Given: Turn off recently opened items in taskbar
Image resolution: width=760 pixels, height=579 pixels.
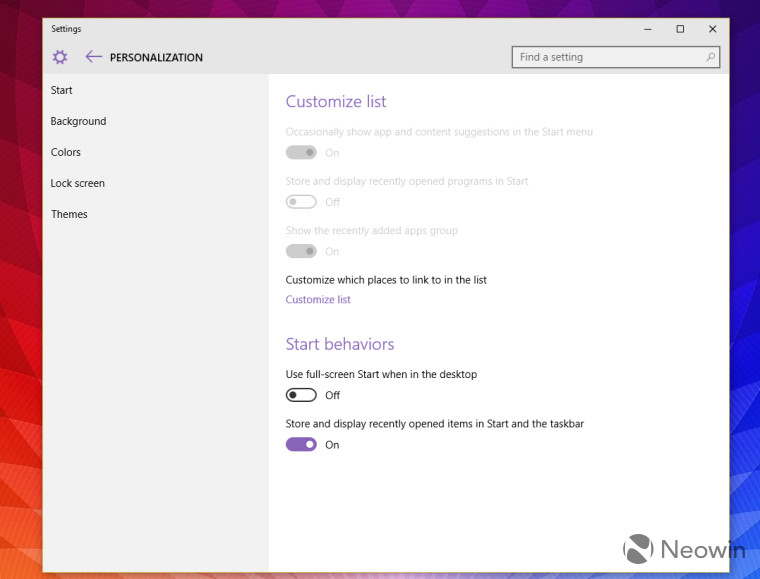Looking at the screenshot, I should pyautogui.click(x=301, y=444).
